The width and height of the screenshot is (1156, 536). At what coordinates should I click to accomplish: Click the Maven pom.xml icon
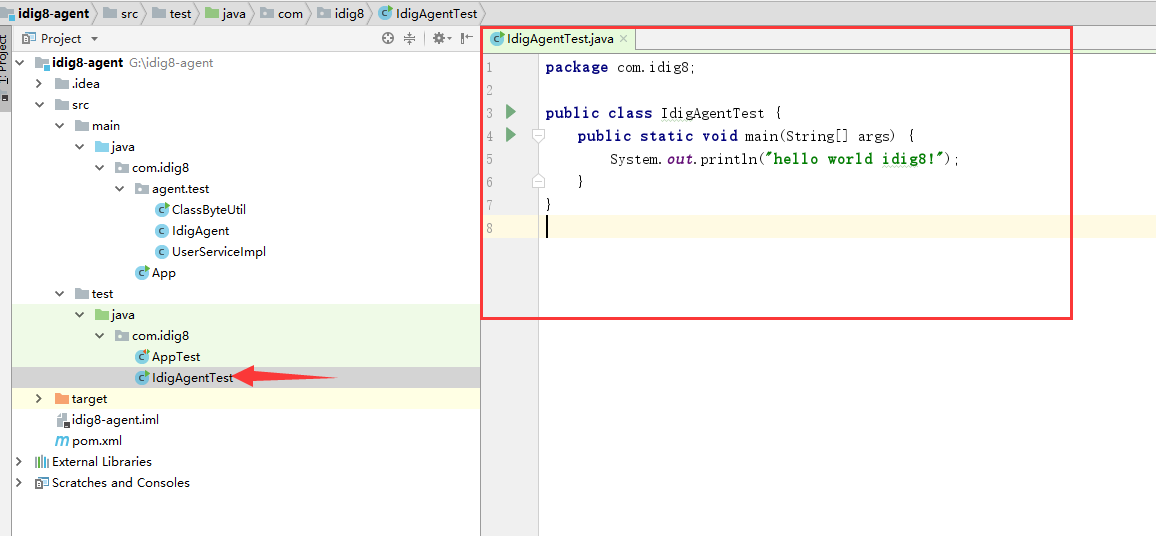pos(62,441)
